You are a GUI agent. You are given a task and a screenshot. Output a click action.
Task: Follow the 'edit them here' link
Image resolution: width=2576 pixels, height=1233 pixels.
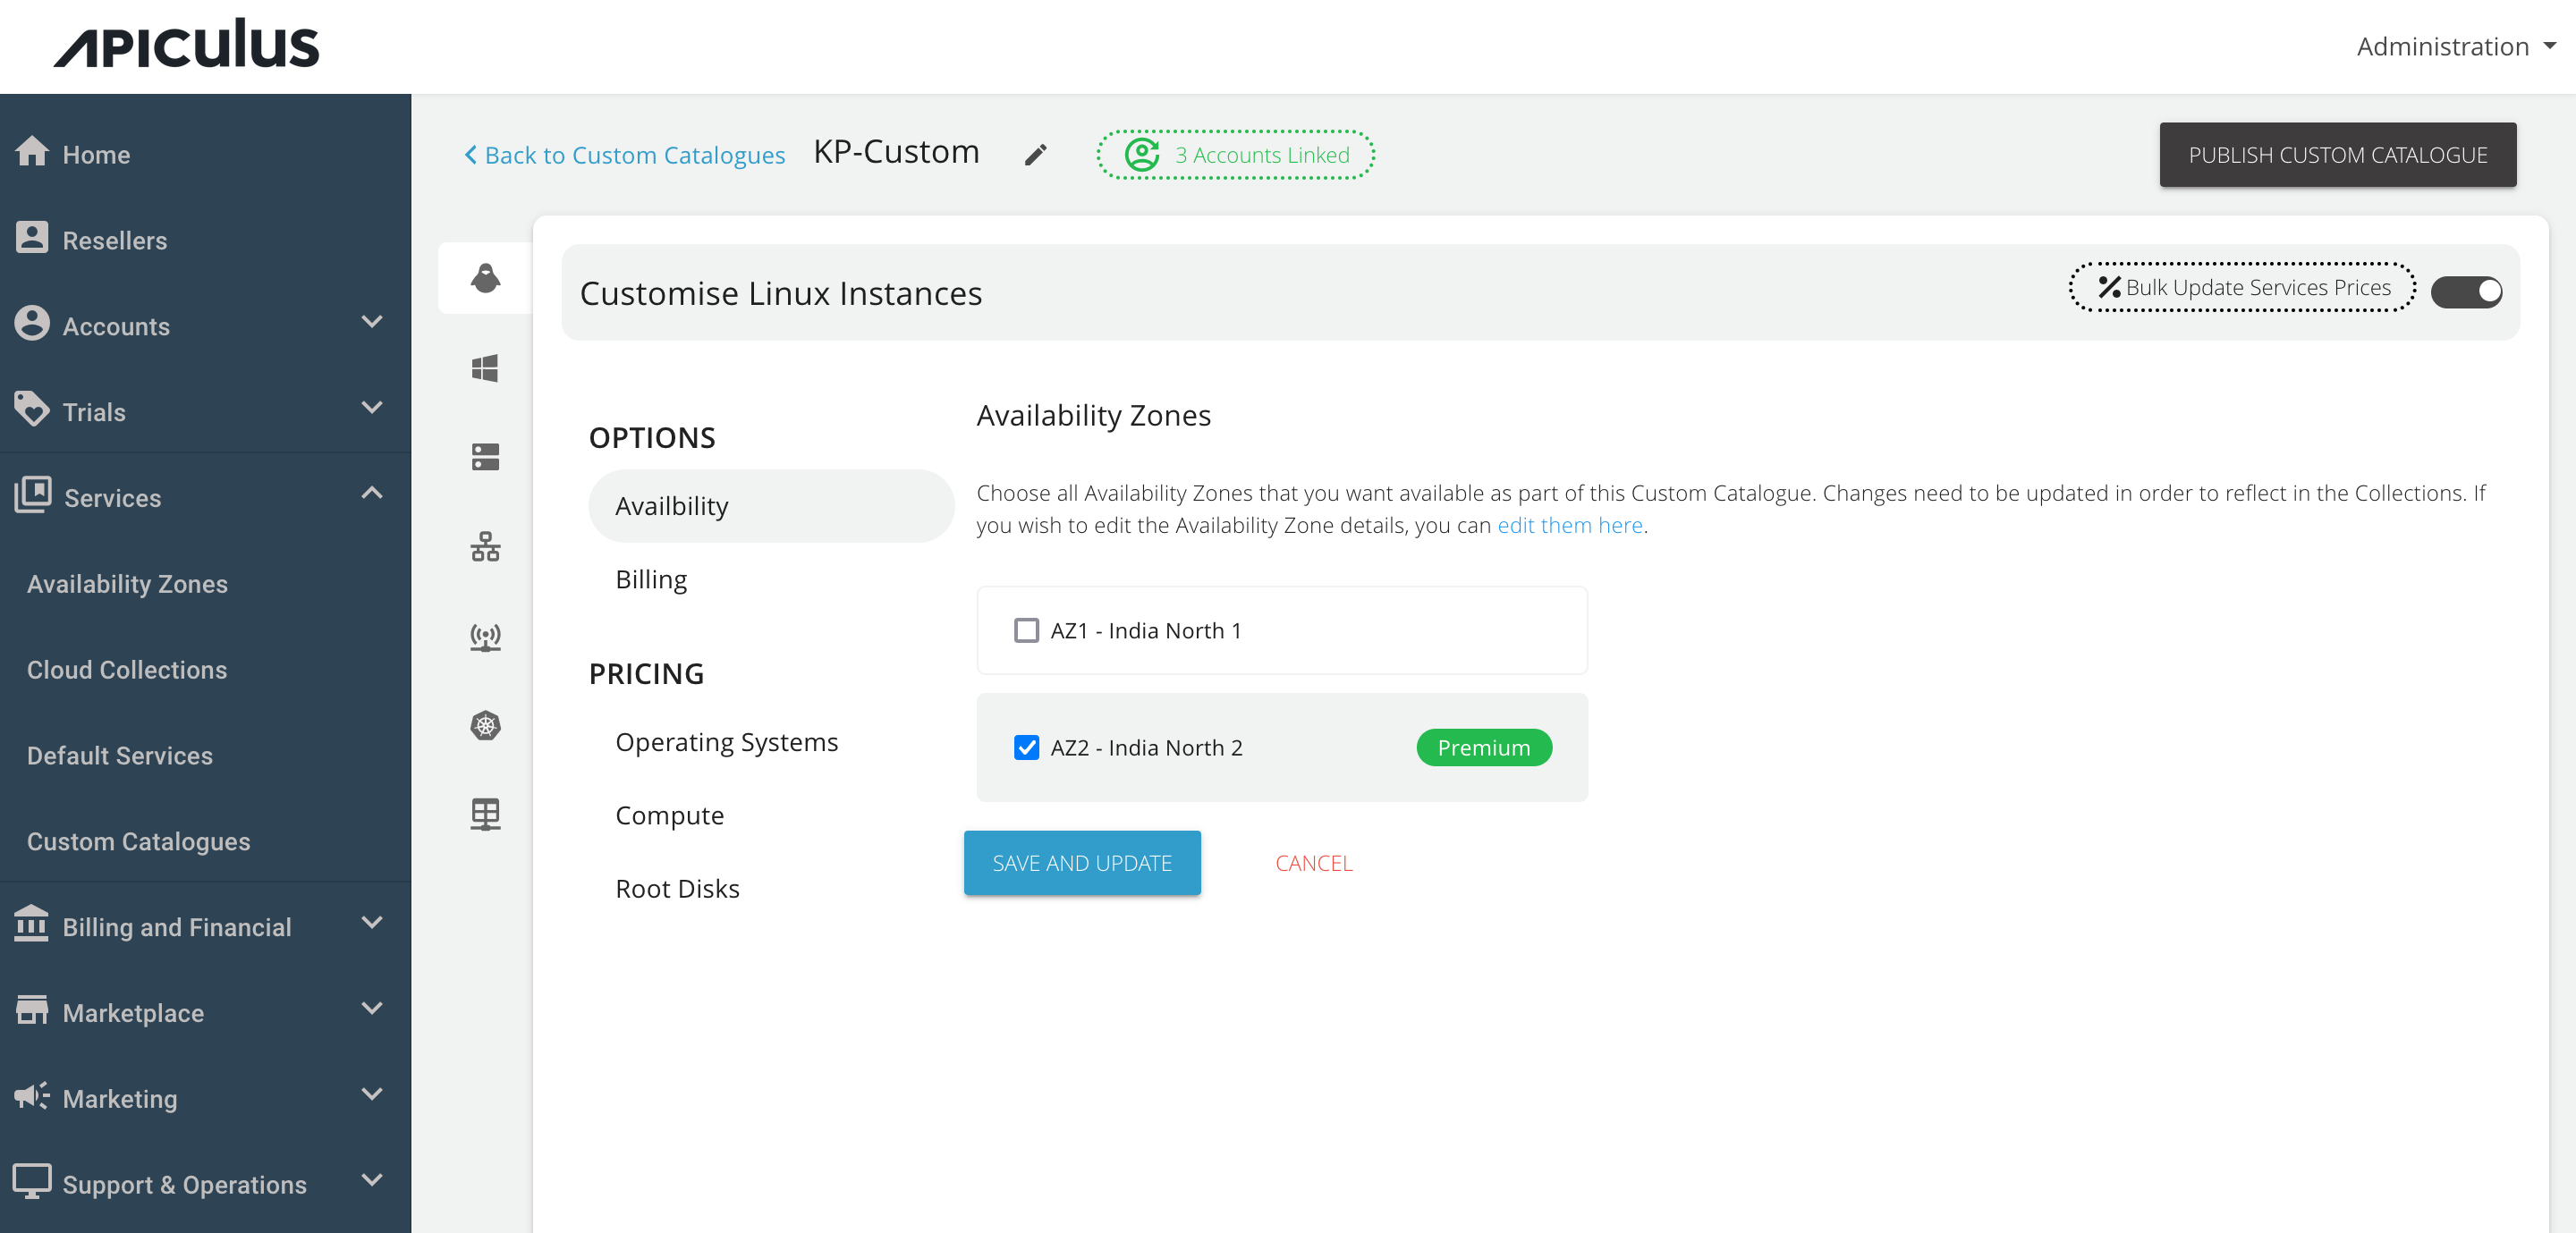[1568, 524]
